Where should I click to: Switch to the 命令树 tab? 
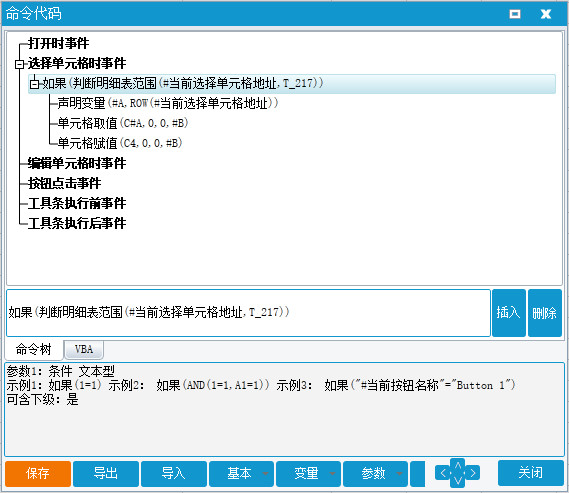(34, 349)
